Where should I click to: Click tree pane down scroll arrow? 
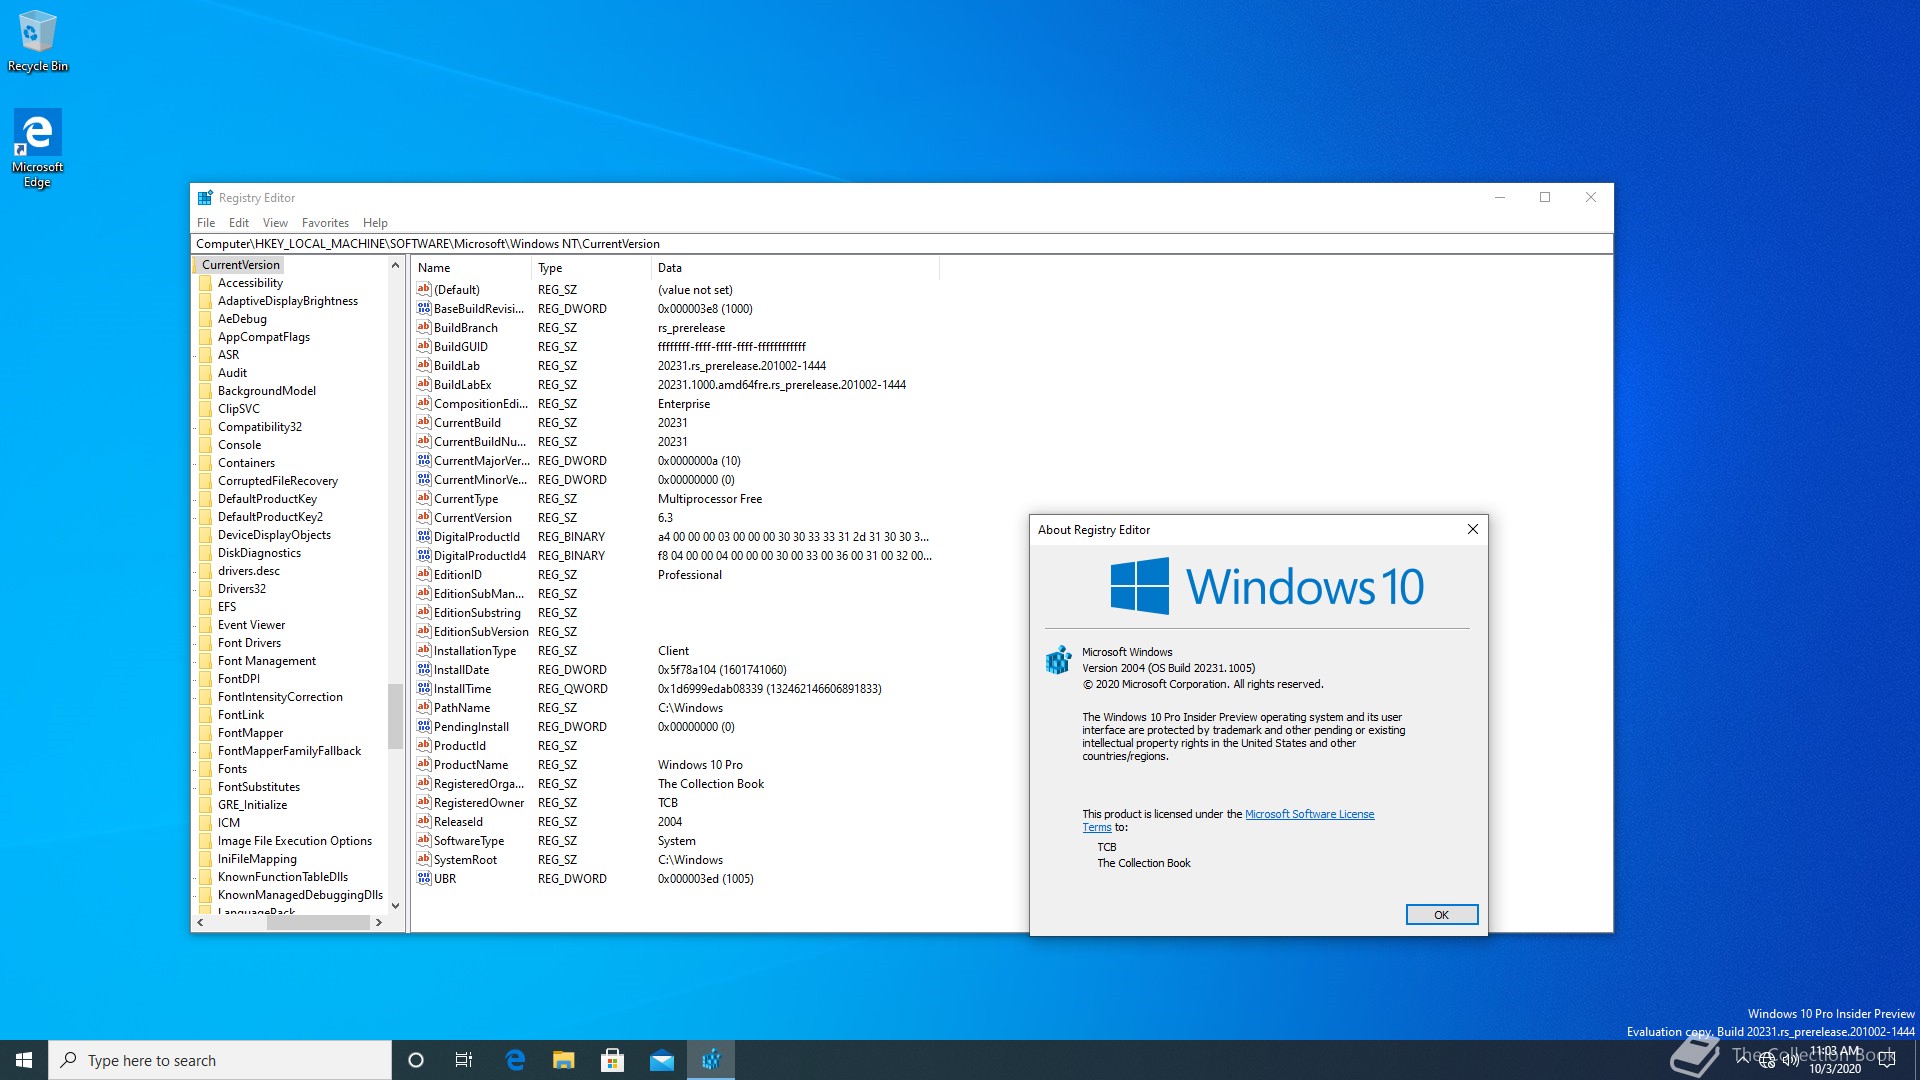[x=395, y=905]
